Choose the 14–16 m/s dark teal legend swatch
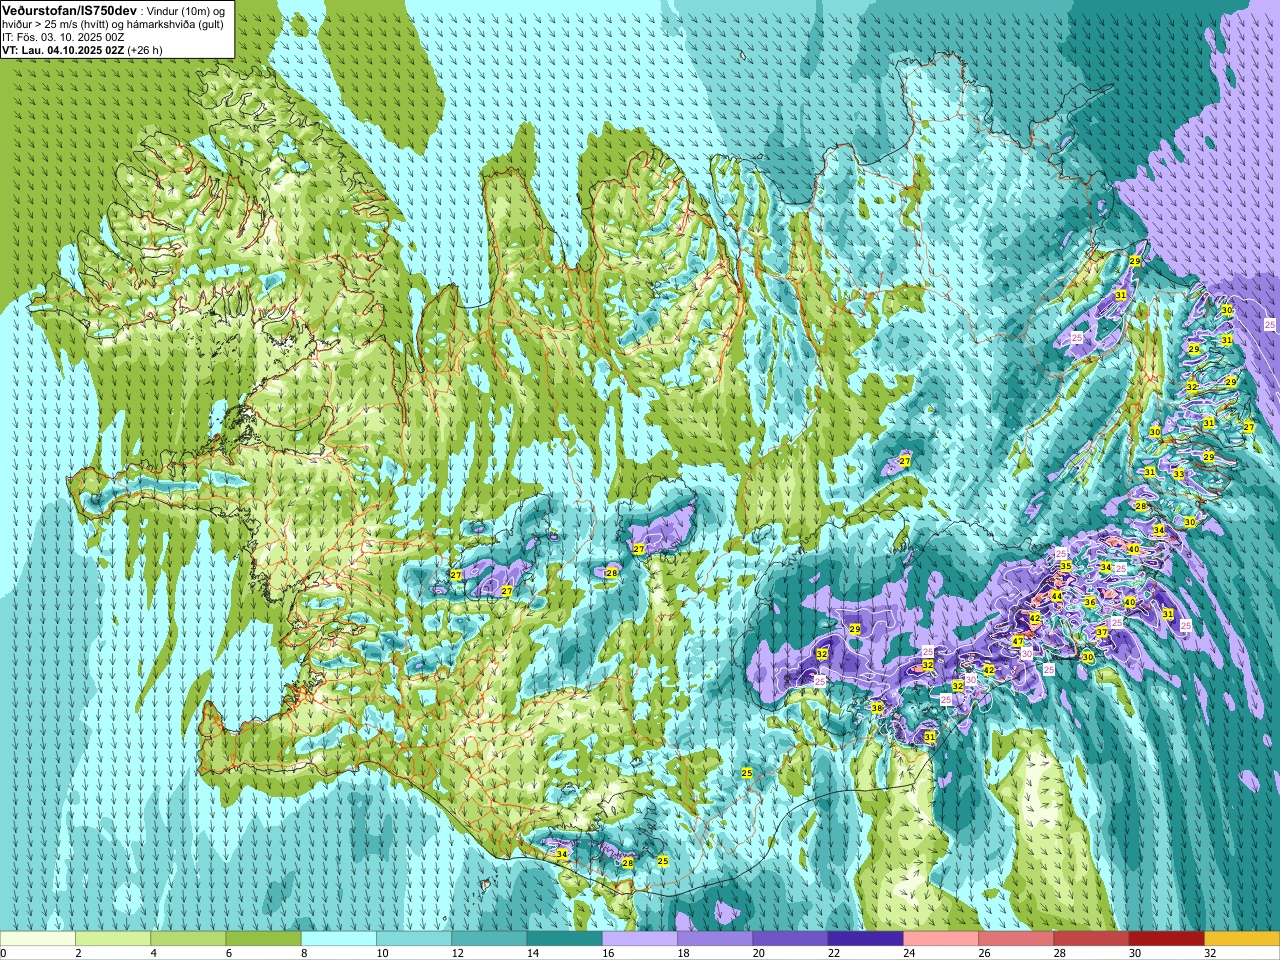Viewport: 1280px width, 960px height. click(564, 939)
